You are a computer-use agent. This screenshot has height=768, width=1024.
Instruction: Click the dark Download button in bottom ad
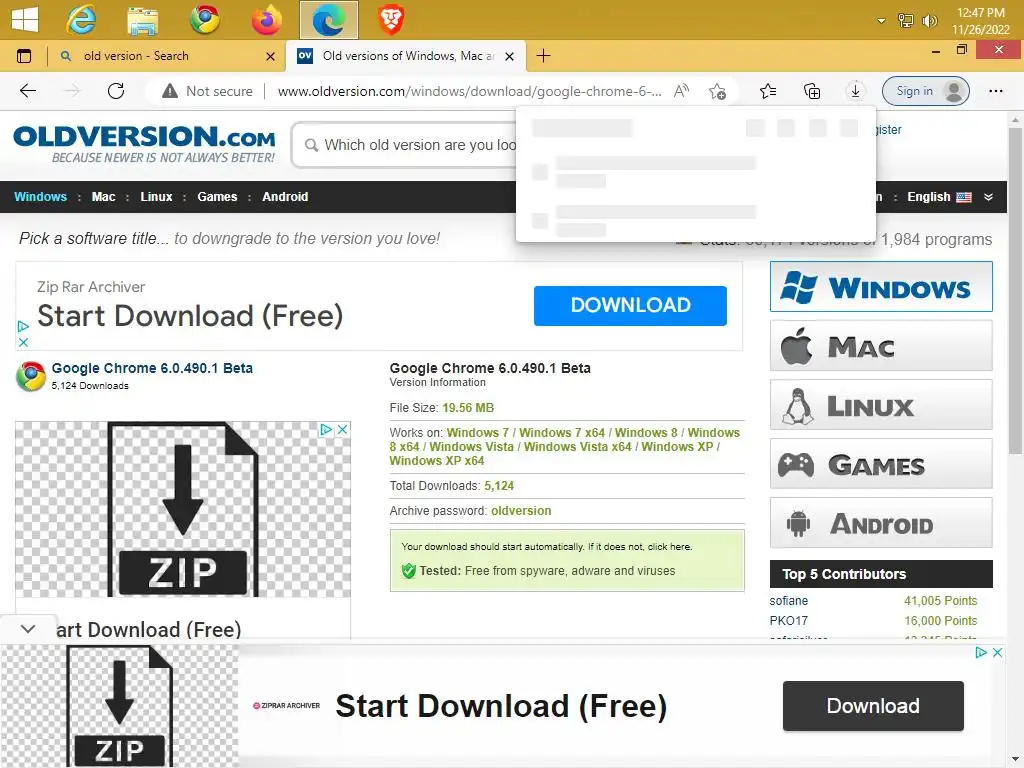click(873, 706)
